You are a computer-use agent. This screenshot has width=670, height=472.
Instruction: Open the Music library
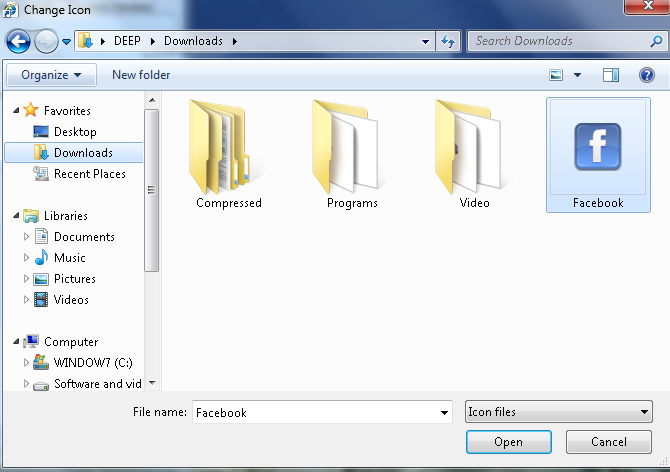click(x=70, y=258)
